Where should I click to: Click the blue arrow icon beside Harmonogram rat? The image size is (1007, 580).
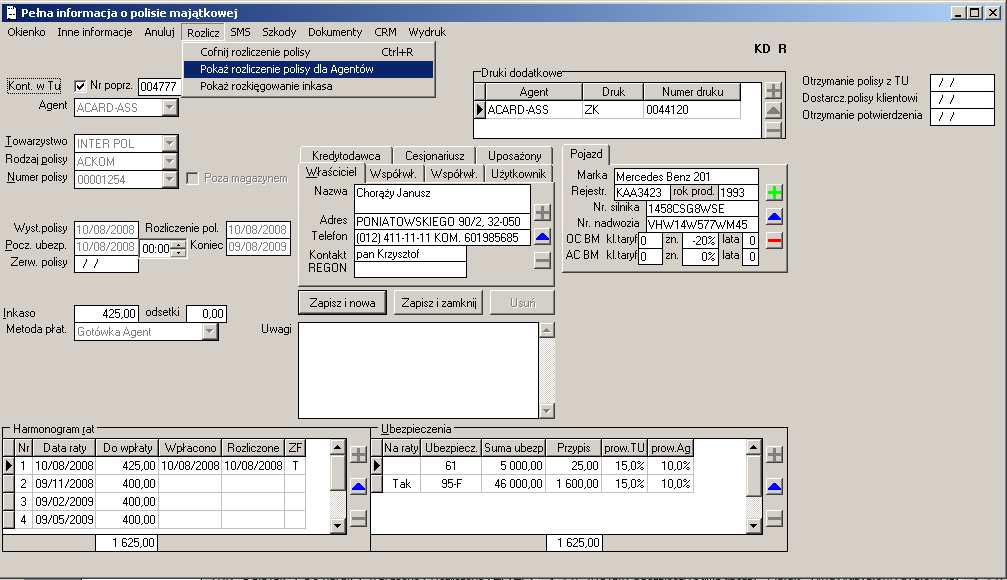click(358, 487)
